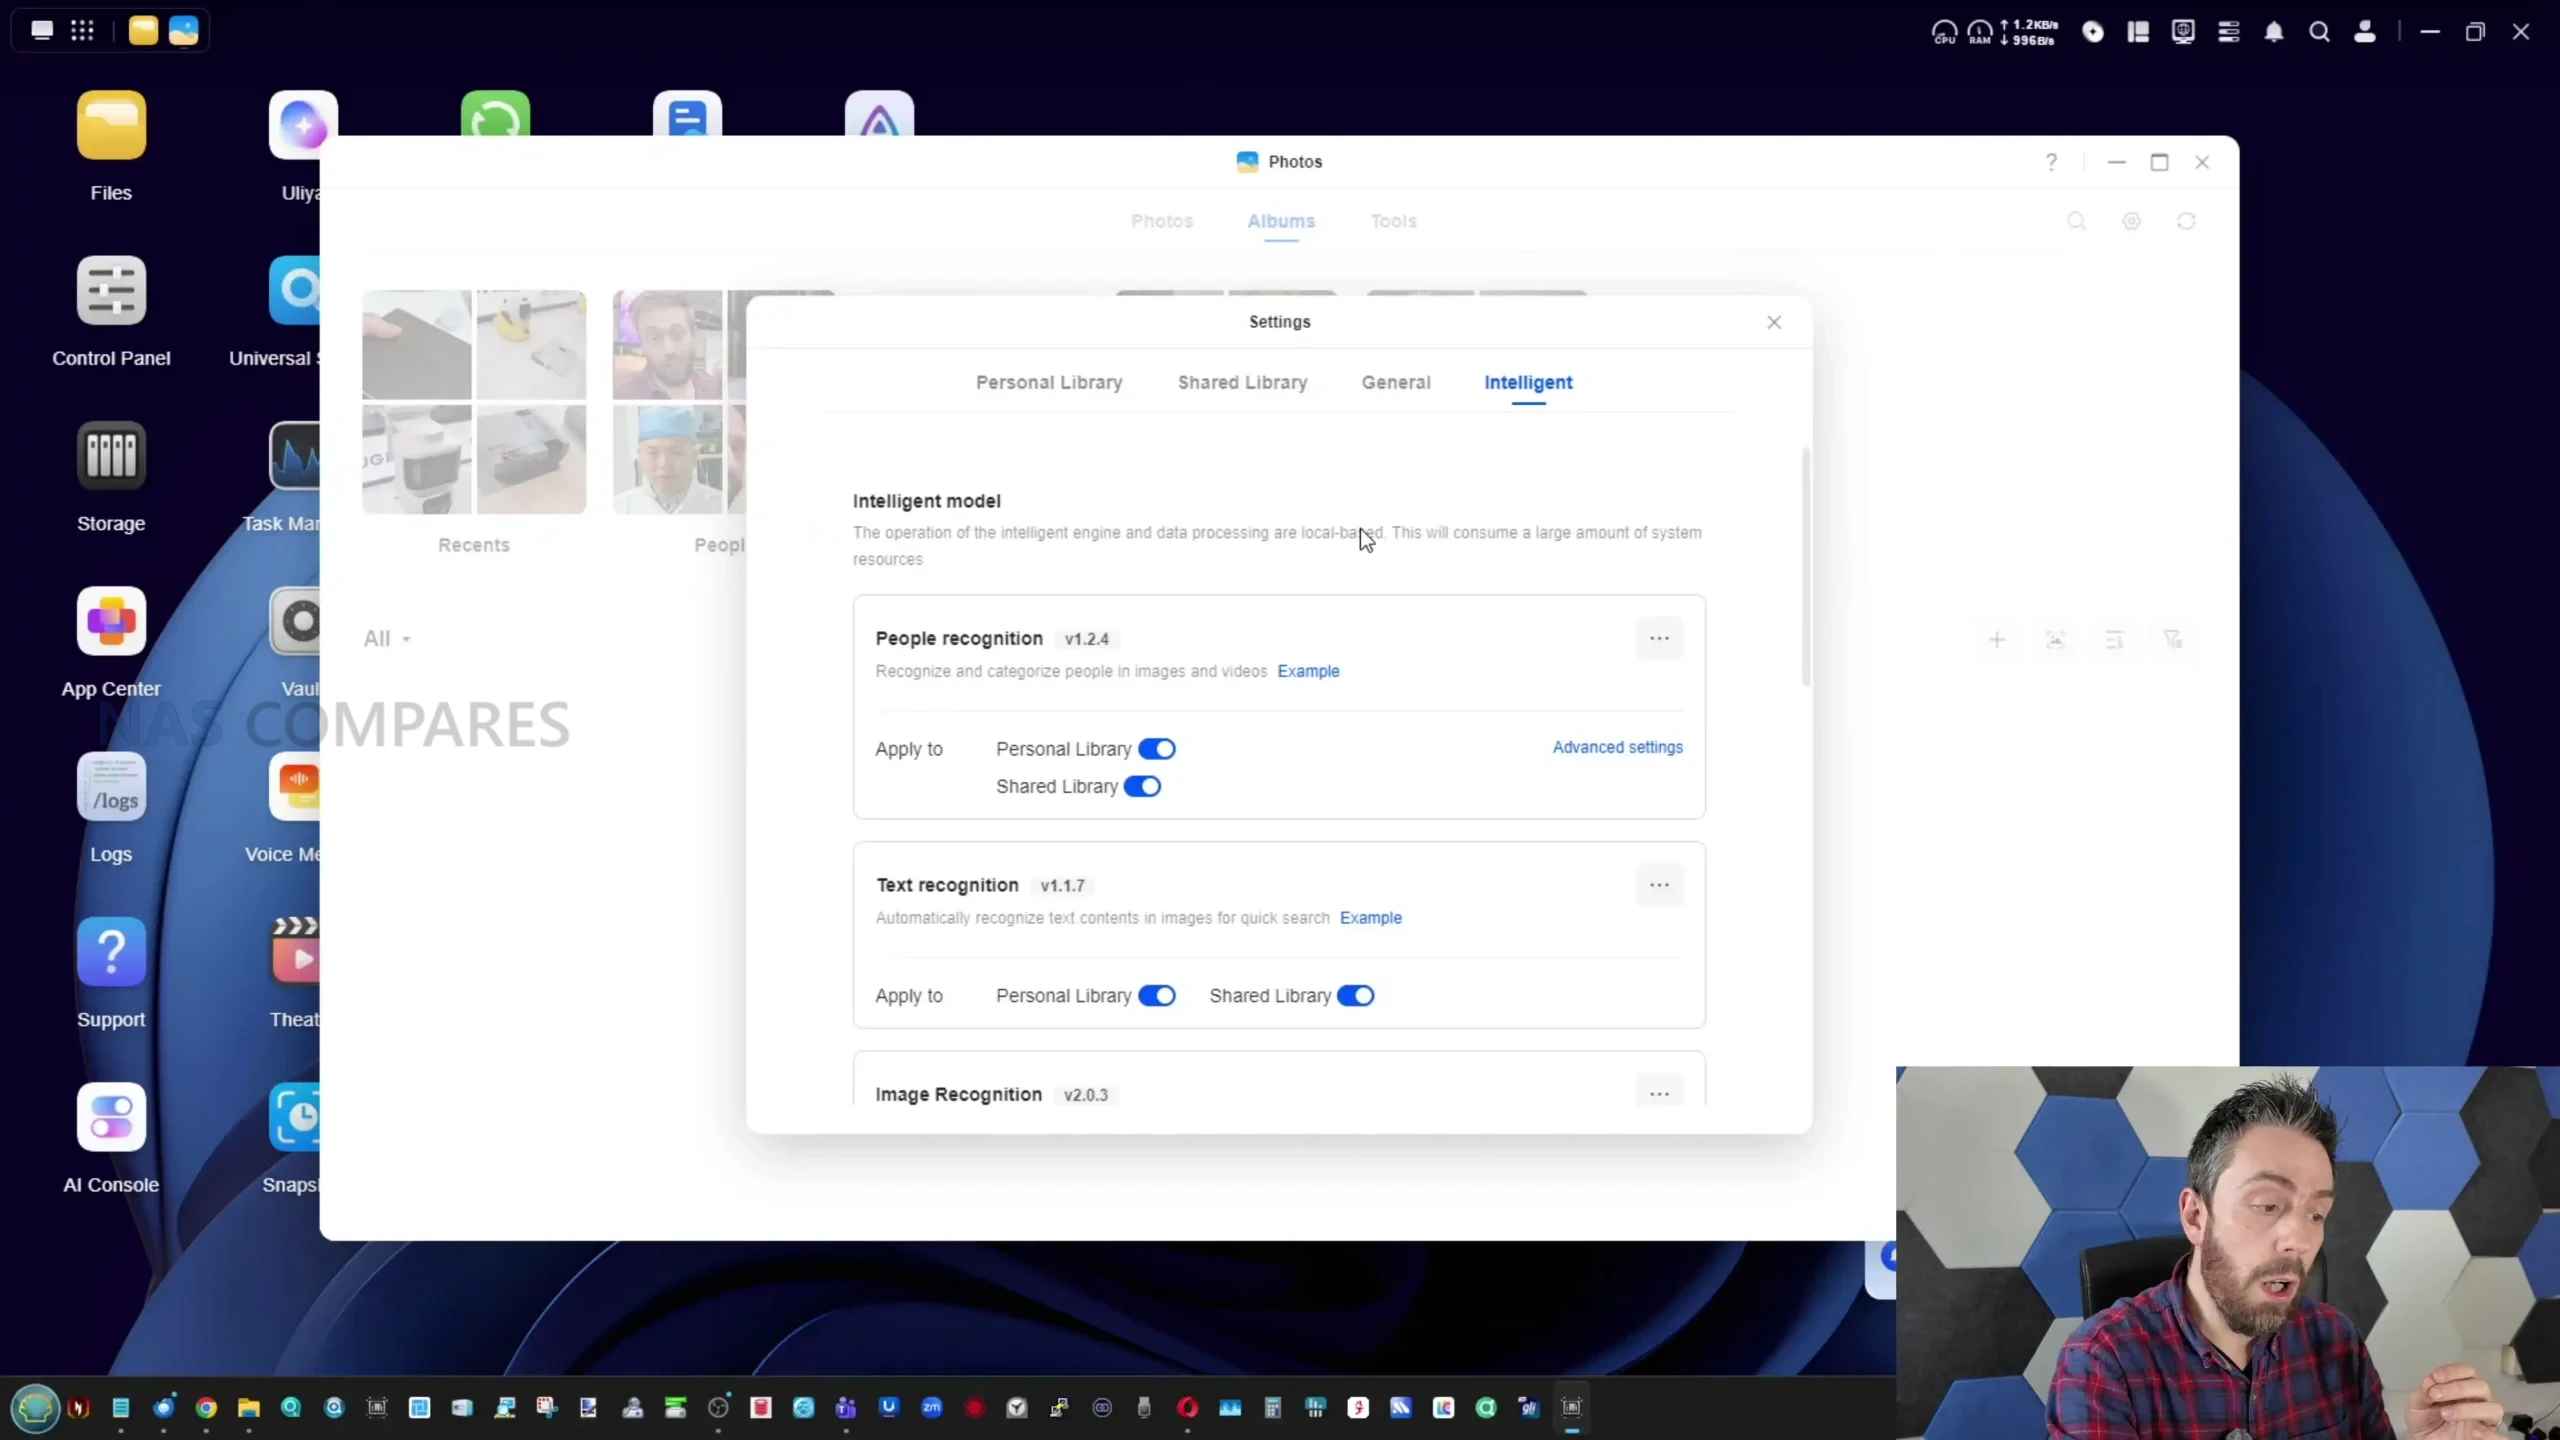Open the App Center desktop icon

[x=111, y=621]
